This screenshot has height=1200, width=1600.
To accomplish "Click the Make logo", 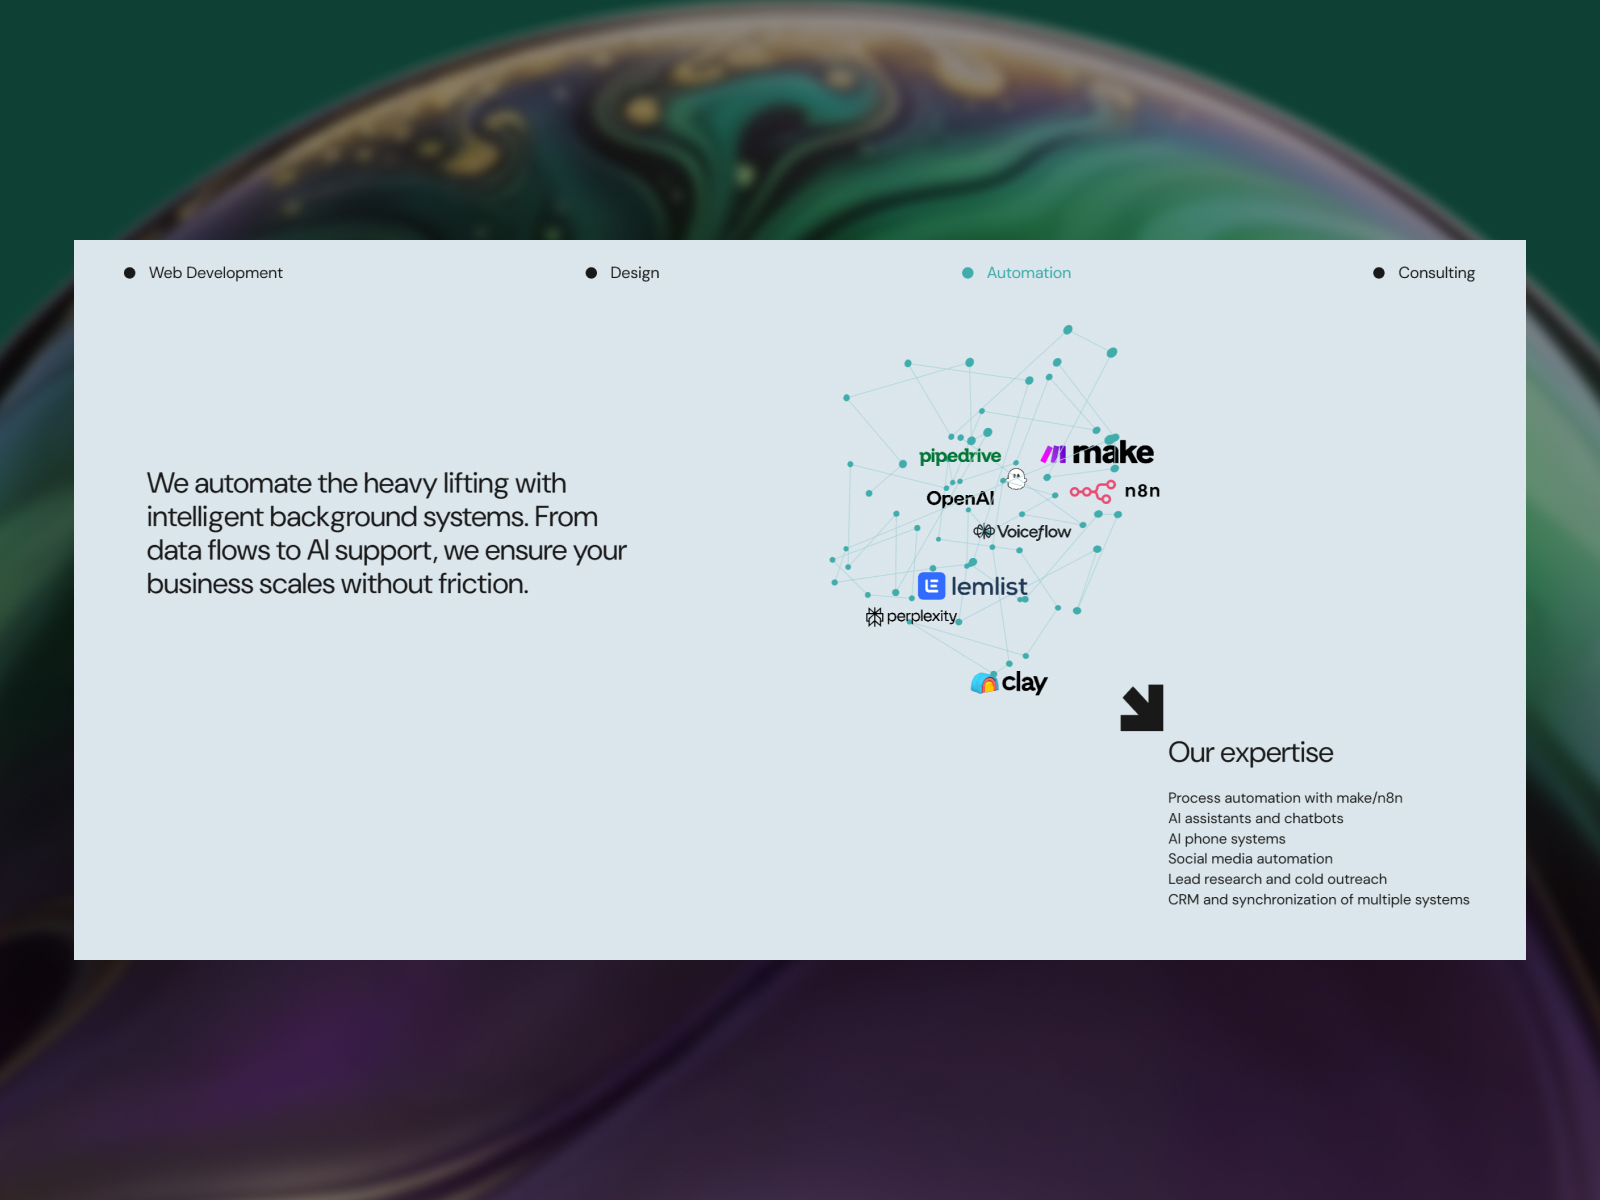I will point(1112,452).
